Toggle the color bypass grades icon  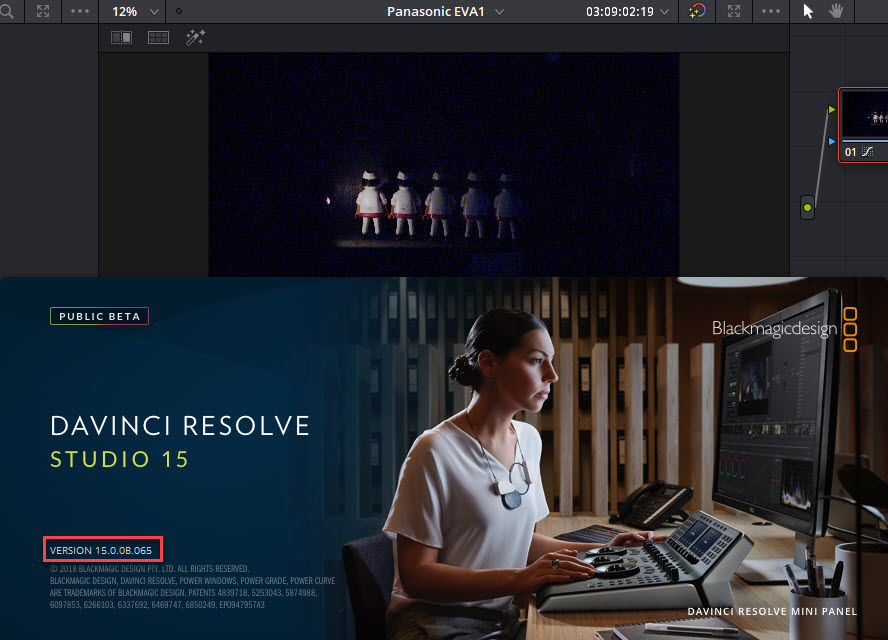(x=697, y=11)
